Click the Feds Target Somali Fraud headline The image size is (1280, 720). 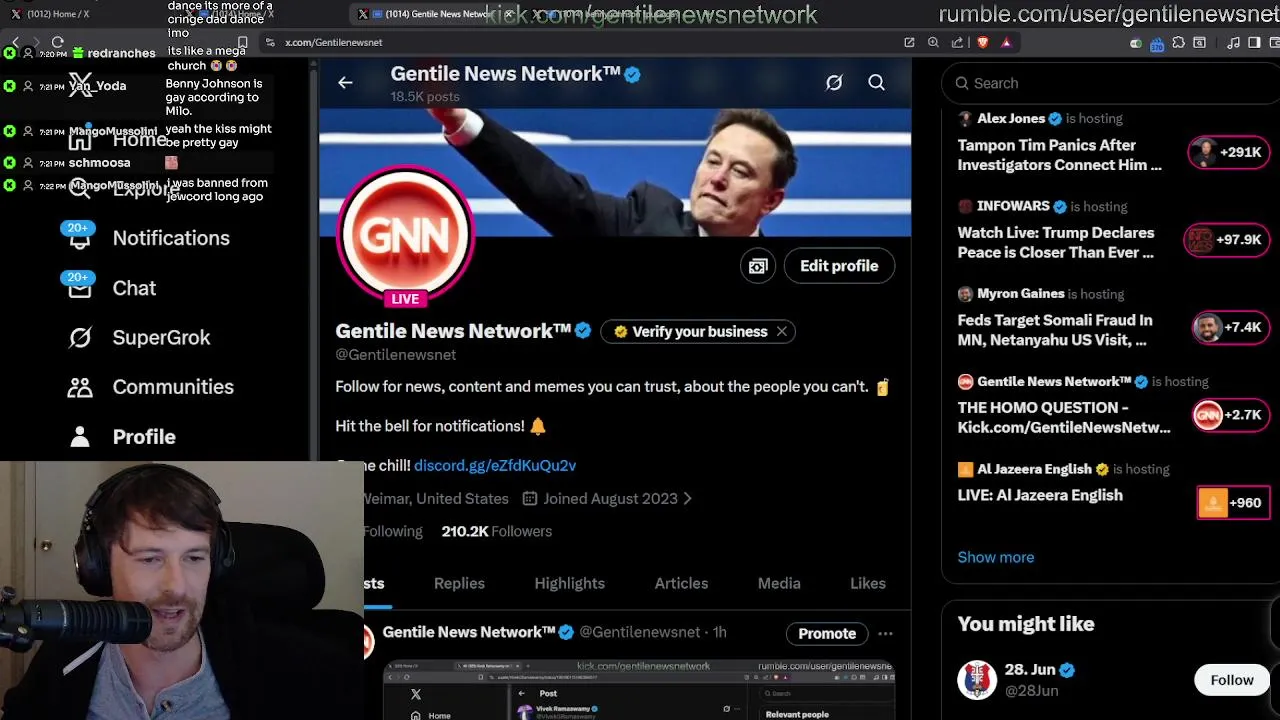click(x=1055, y=330)
